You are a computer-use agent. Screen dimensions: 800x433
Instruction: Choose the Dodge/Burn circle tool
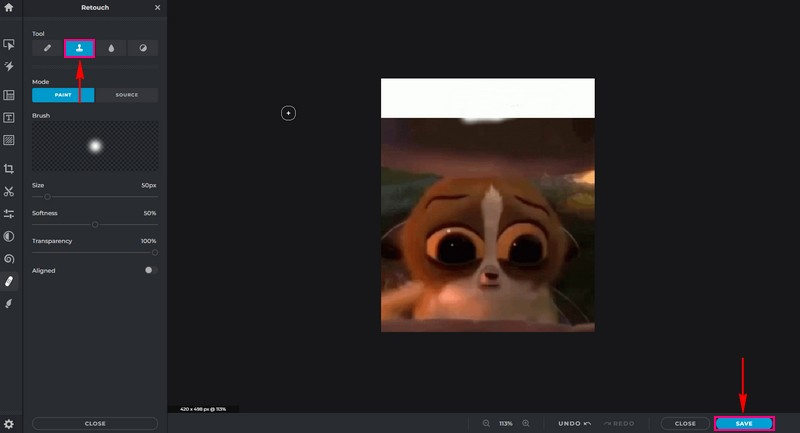point(143,48)
